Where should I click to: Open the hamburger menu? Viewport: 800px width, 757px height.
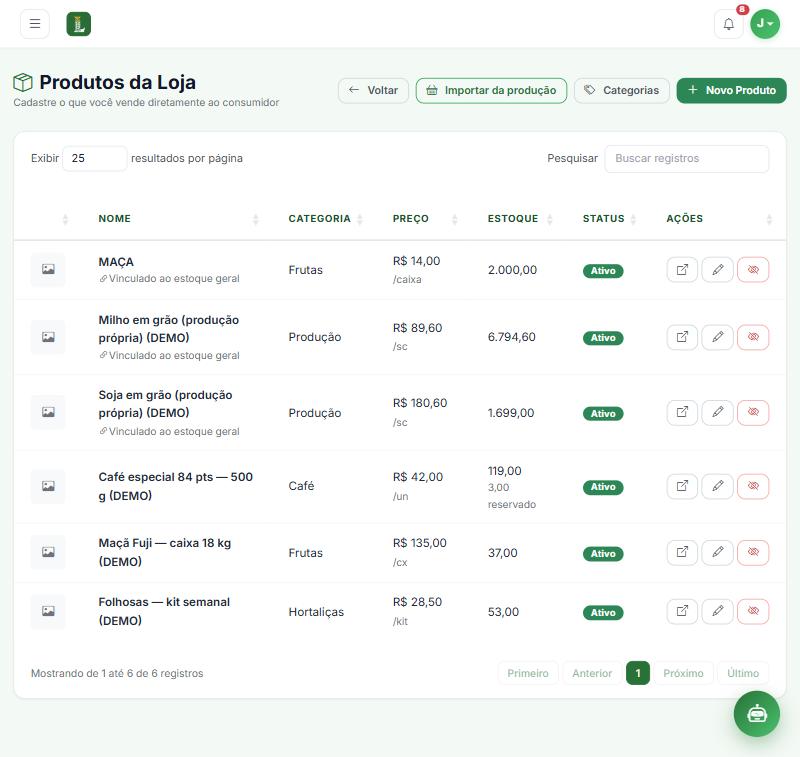click(x=35, y=23)
